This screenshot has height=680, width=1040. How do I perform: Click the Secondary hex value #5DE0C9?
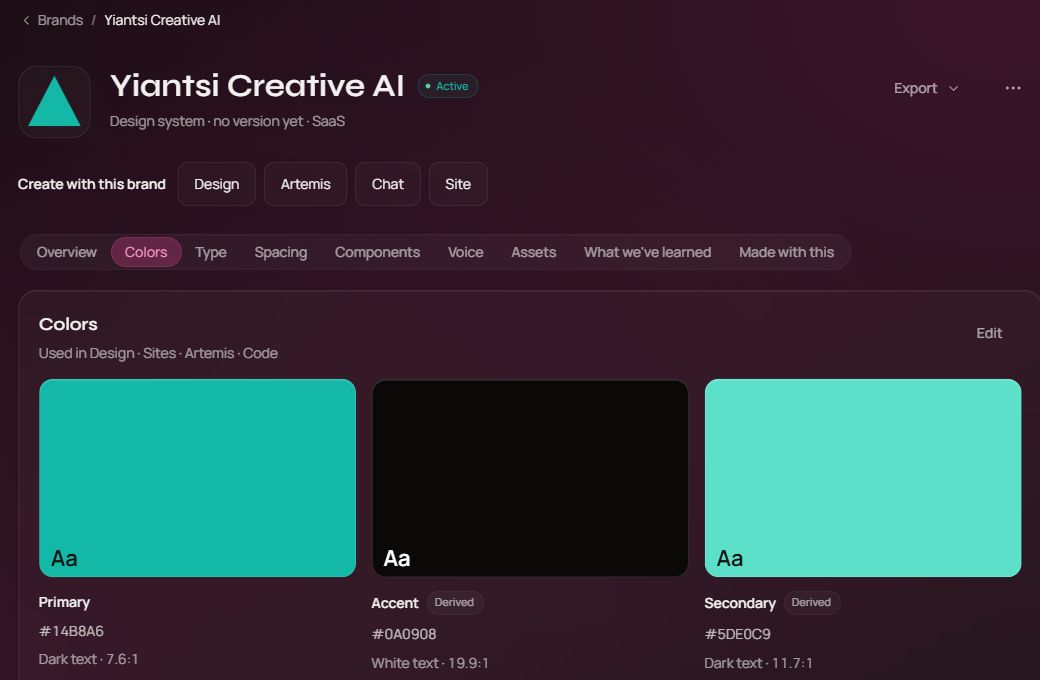(738, 634)
